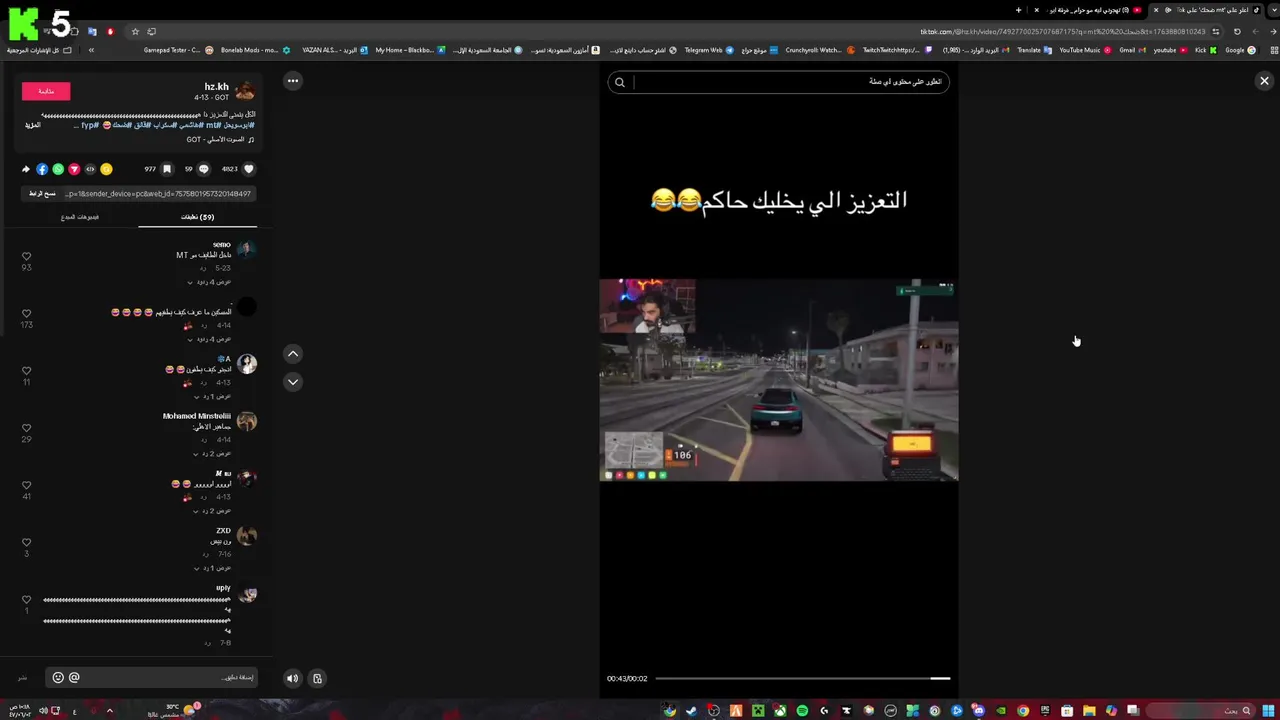
Task: Click the yellow coin share icon
Action: 106,169
